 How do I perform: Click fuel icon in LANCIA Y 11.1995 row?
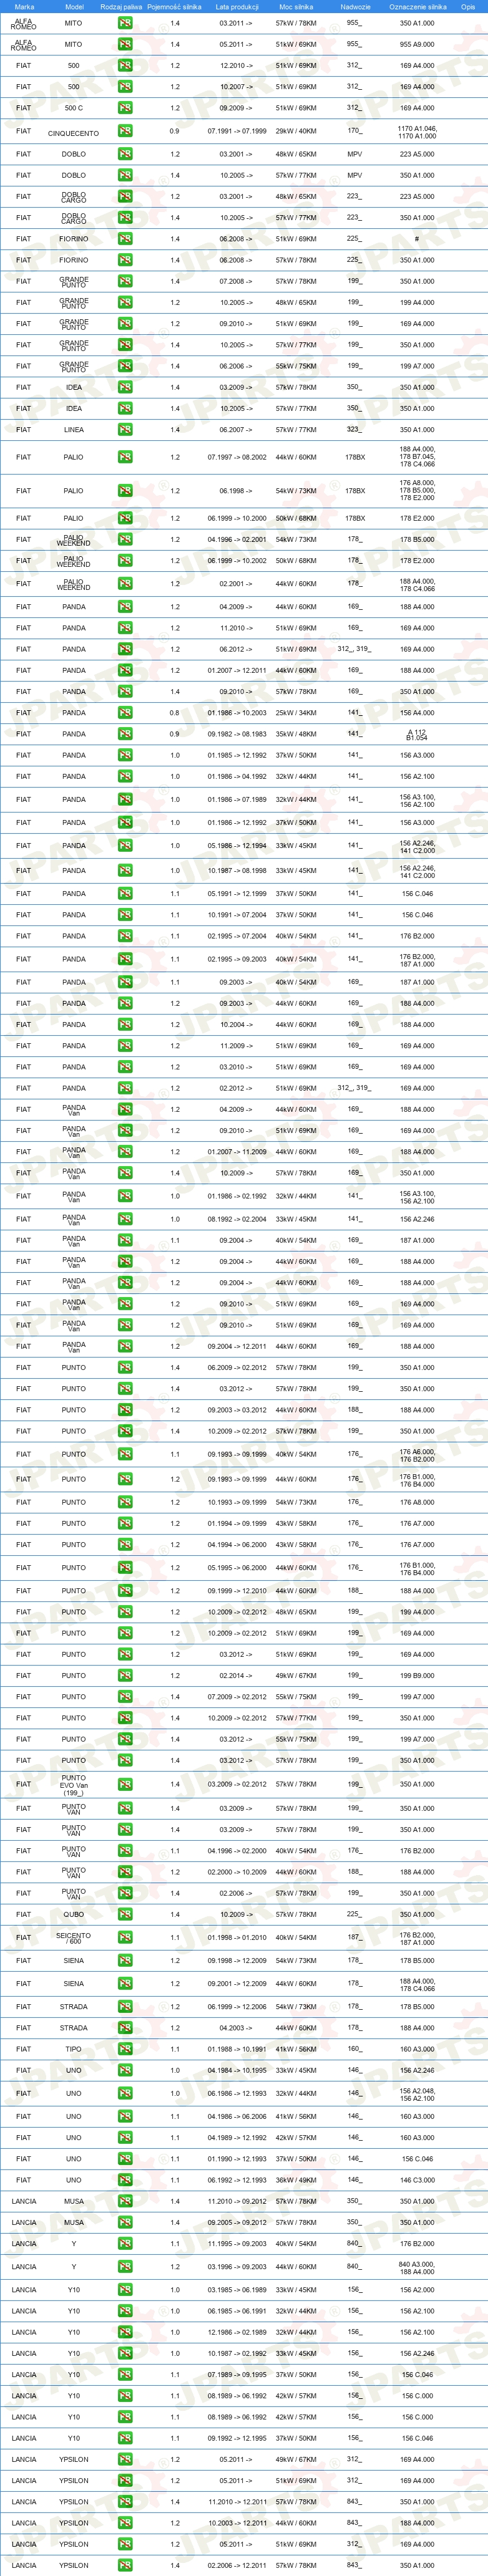[x=125, y=2244]
